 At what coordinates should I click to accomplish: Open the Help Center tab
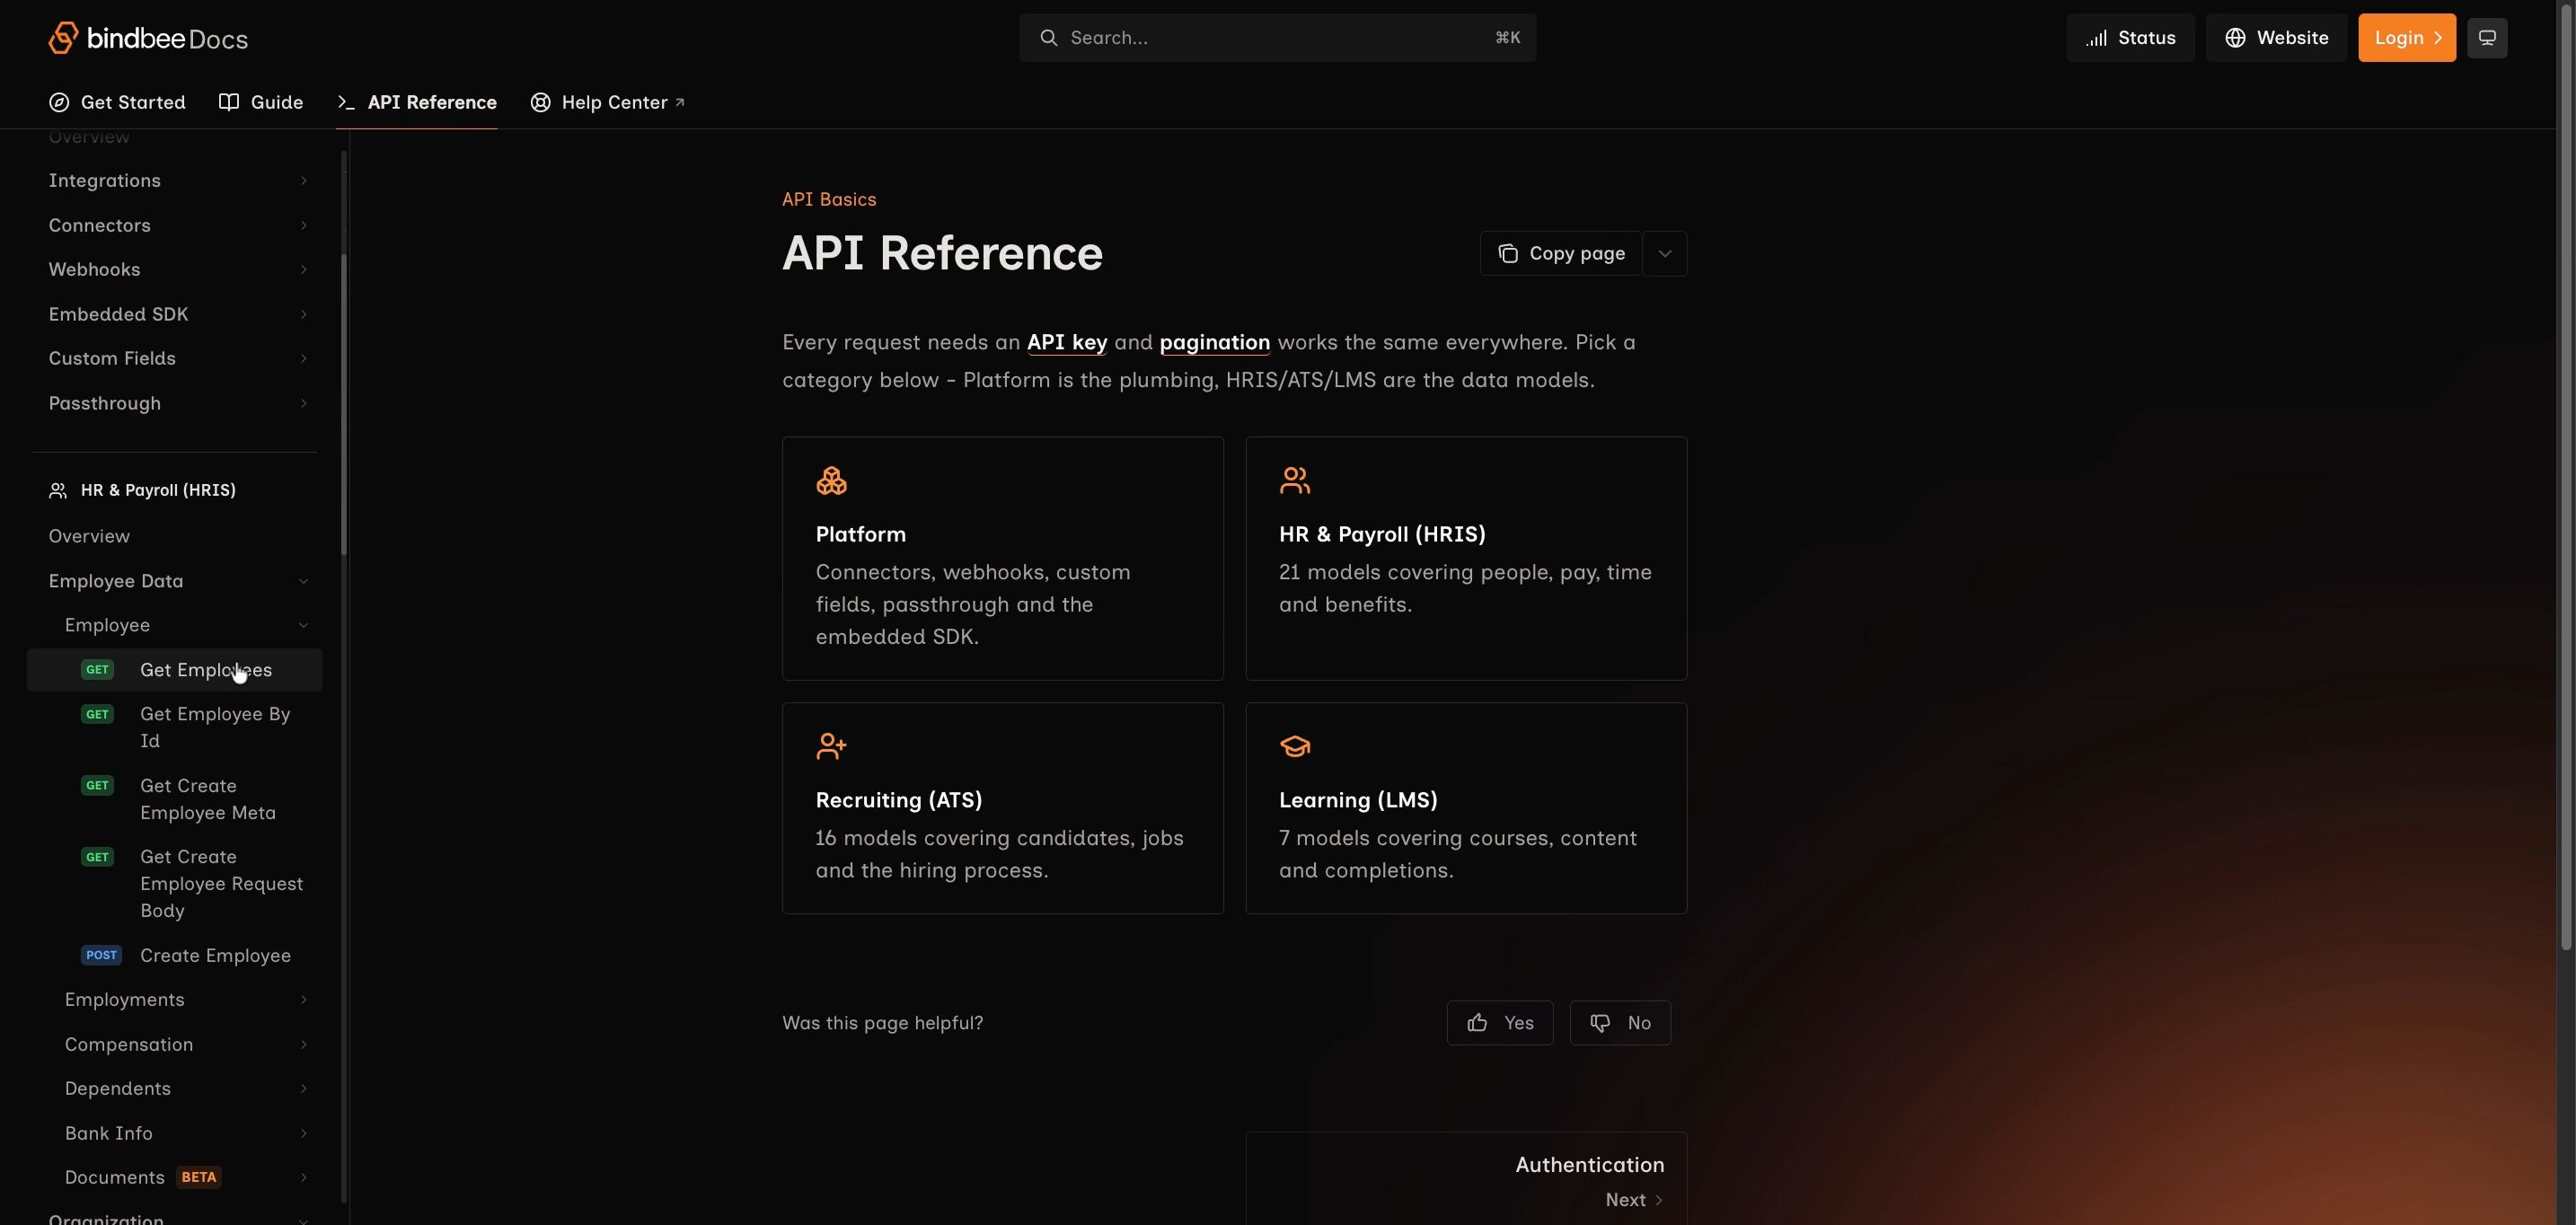(607, 102)
